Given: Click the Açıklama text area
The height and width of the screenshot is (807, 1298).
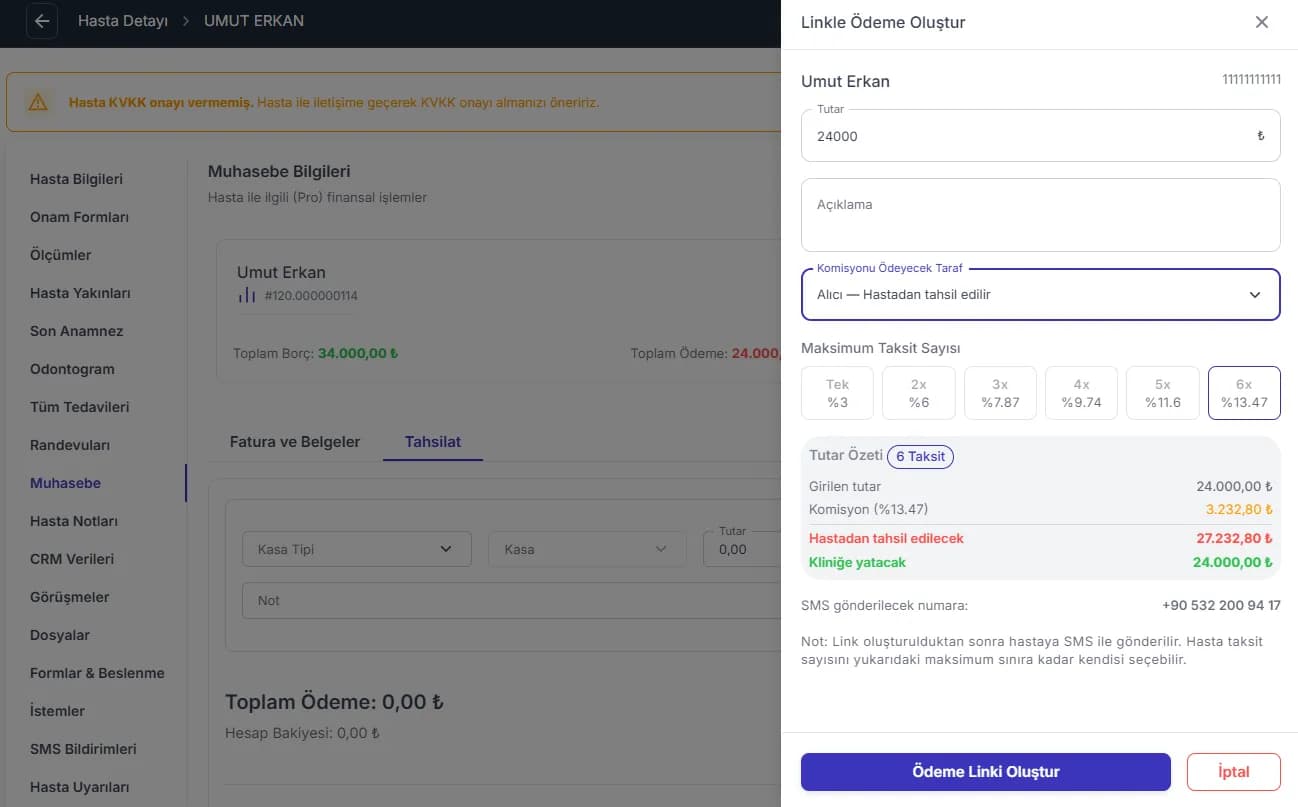Looking at the screenshot, I should tap(1040, 215).
